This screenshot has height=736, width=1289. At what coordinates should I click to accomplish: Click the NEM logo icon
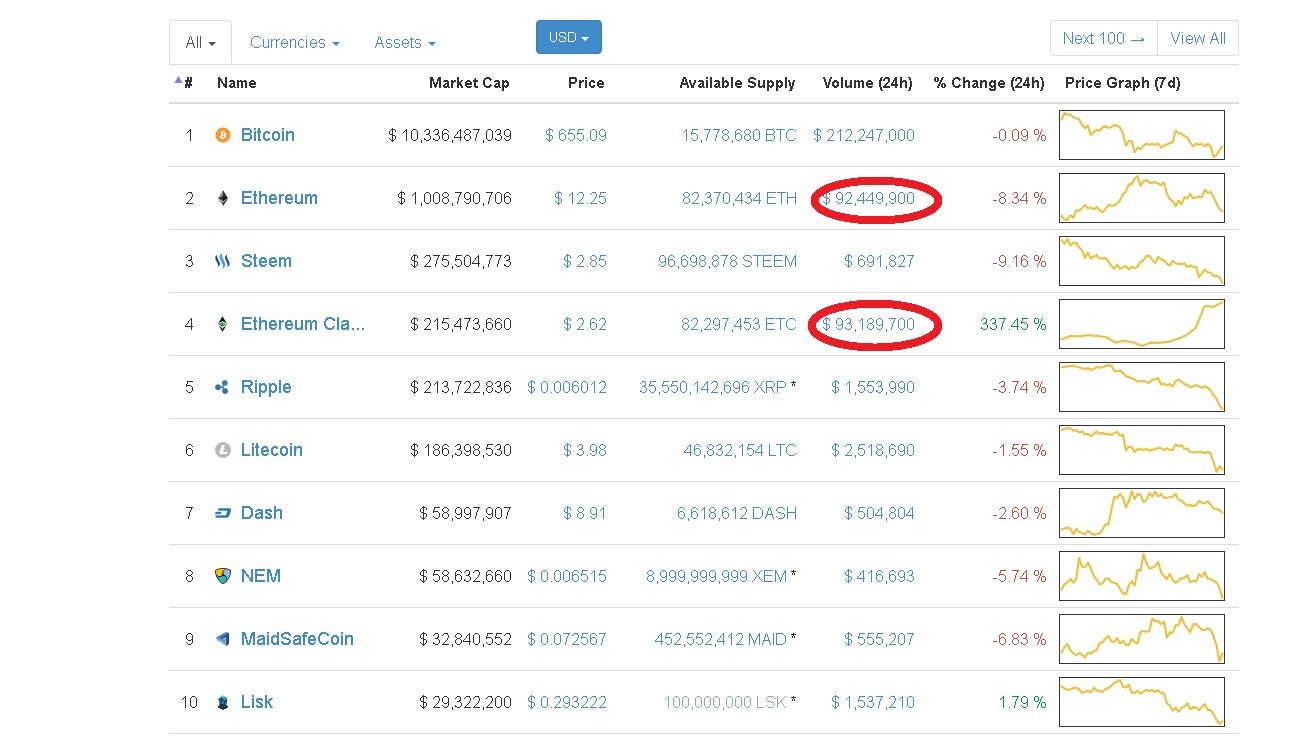click(x=223, y=576)
